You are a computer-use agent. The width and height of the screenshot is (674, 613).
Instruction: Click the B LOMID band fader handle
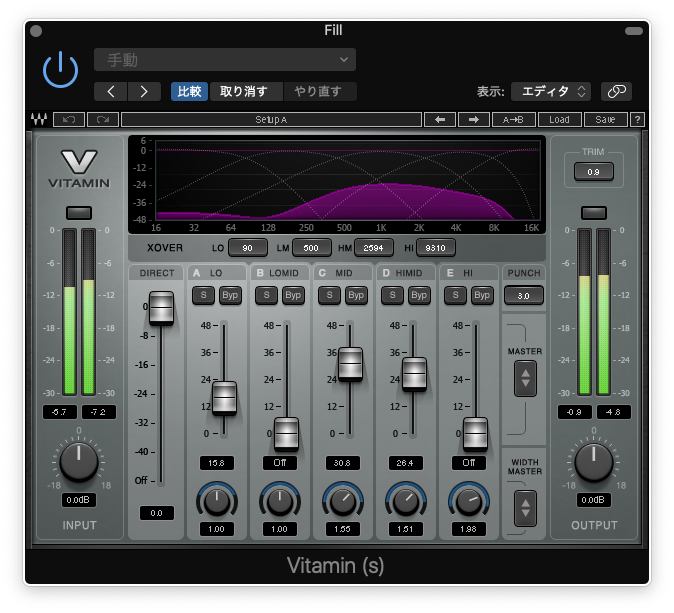[x=287, y=434]
